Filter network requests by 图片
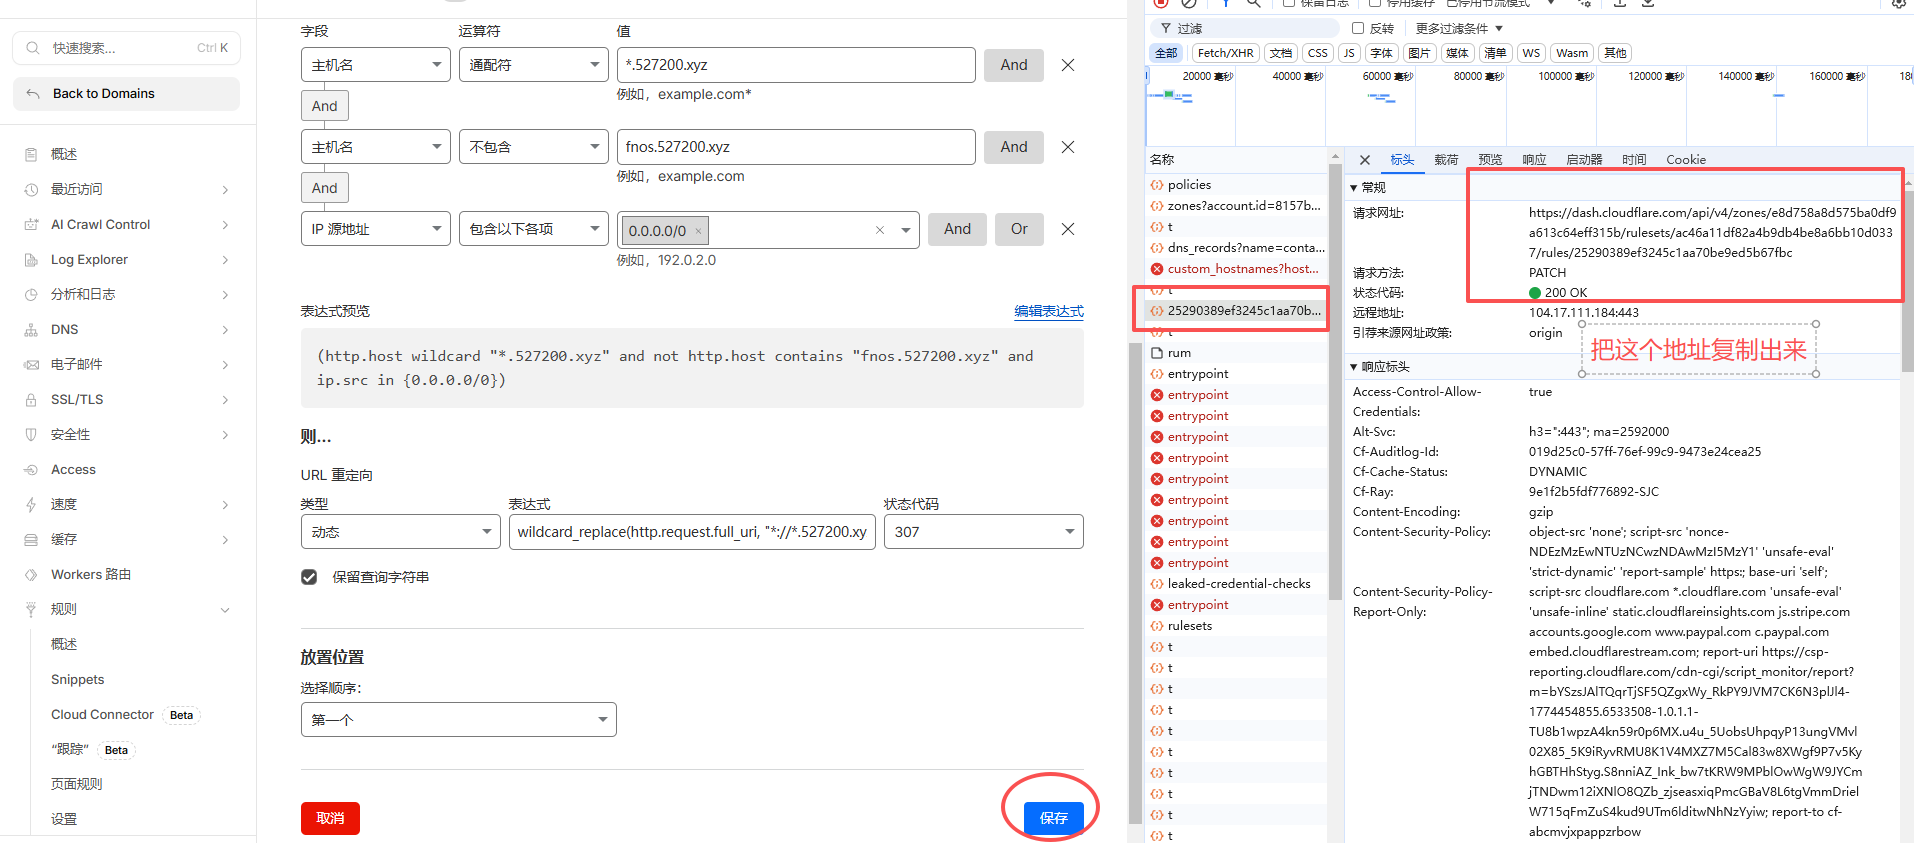 1419,53
